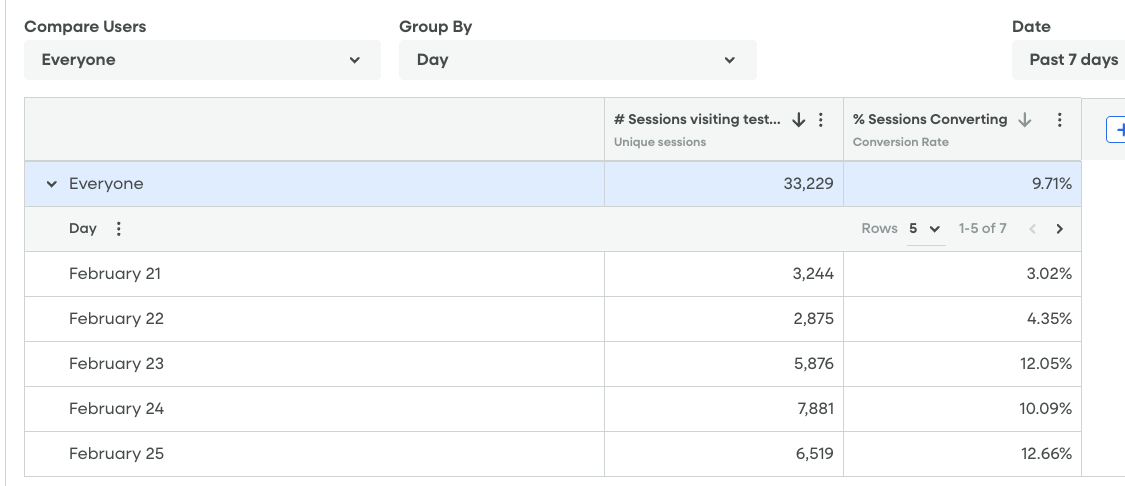
Task: Change the rows per page selector
Action: pos(925,229)
